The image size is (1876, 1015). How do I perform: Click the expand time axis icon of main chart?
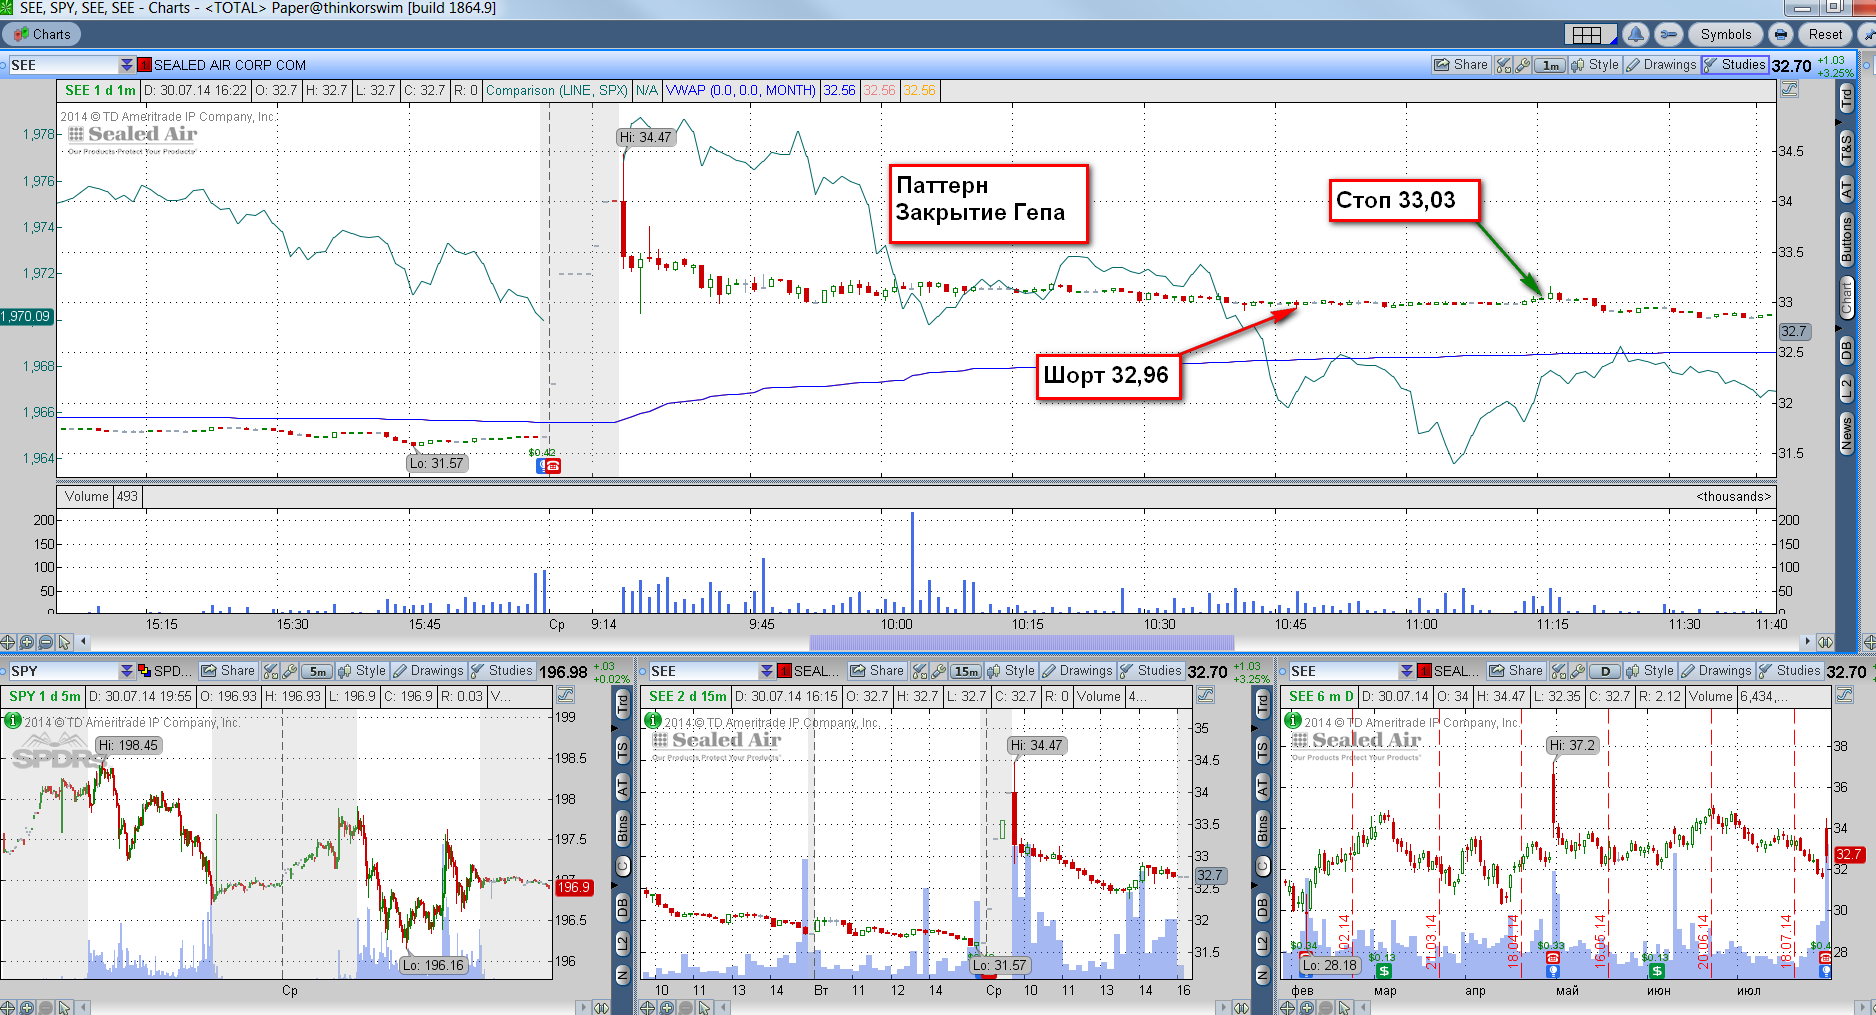(x=1825, y=642)
